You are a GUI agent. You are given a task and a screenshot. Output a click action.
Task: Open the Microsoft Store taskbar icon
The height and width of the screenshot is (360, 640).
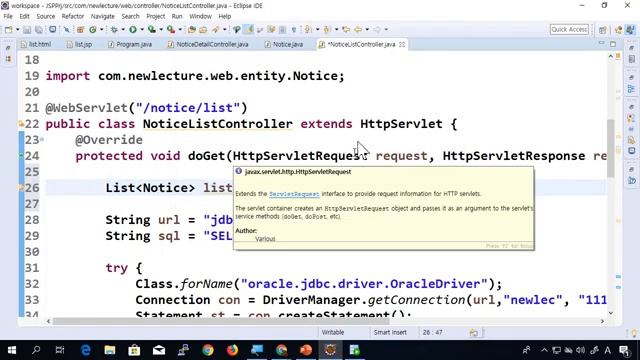134,350
